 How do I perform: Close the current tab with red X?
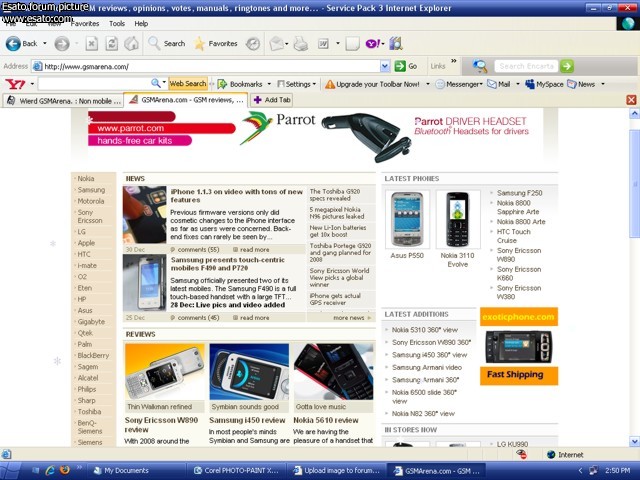tap(631, 100)
